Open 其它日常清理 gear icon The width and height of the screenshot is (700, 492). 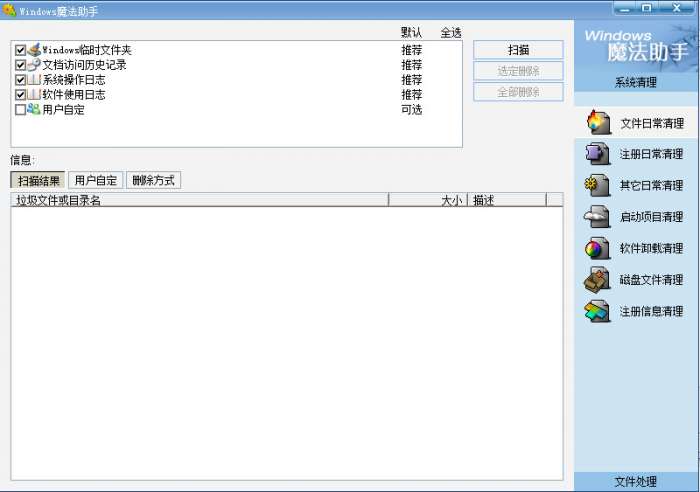597,185
